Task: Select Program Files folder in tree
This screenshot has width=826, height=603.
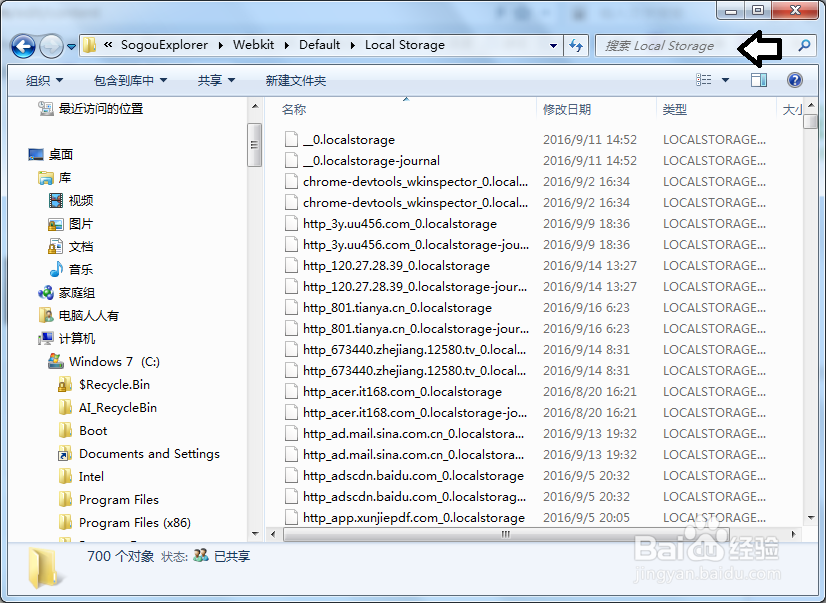Action: [x=119, y=500]
